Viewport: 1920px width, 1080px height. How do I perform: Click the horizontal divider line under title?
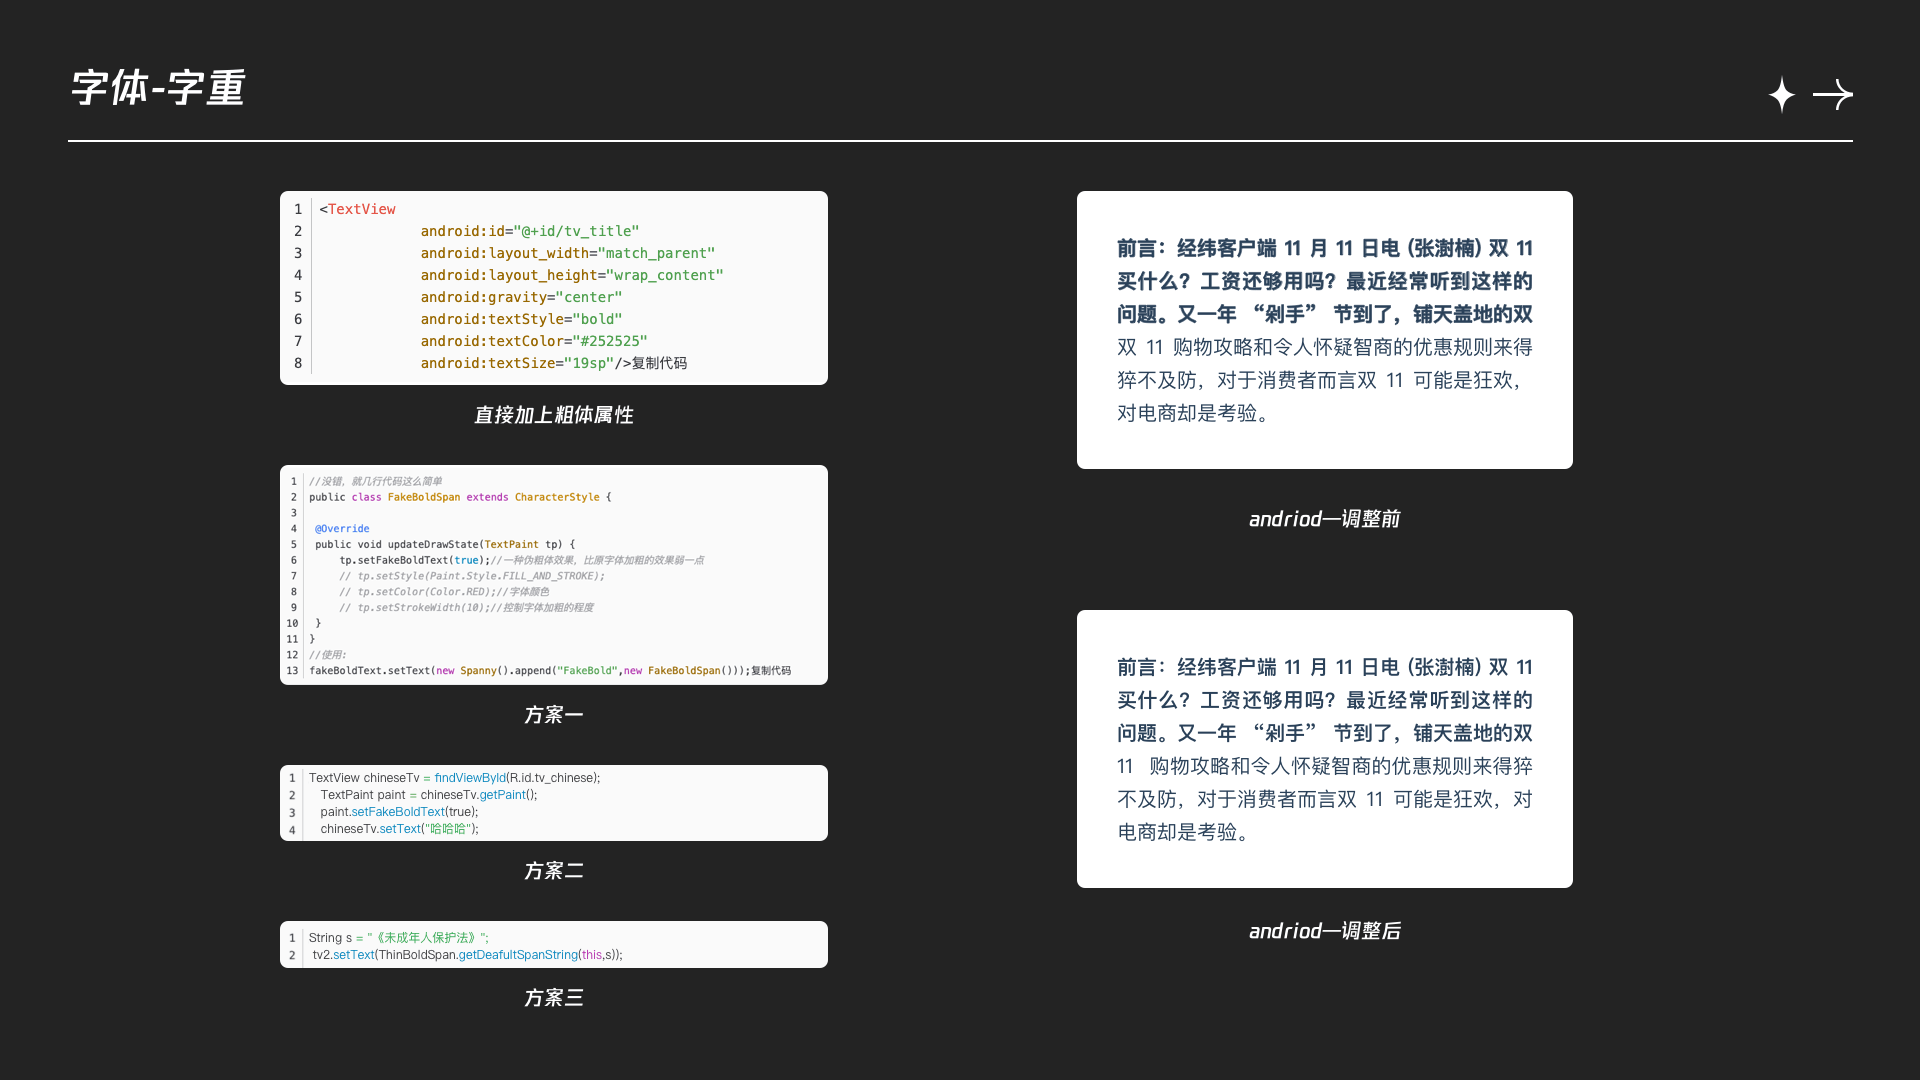(960, 141)
